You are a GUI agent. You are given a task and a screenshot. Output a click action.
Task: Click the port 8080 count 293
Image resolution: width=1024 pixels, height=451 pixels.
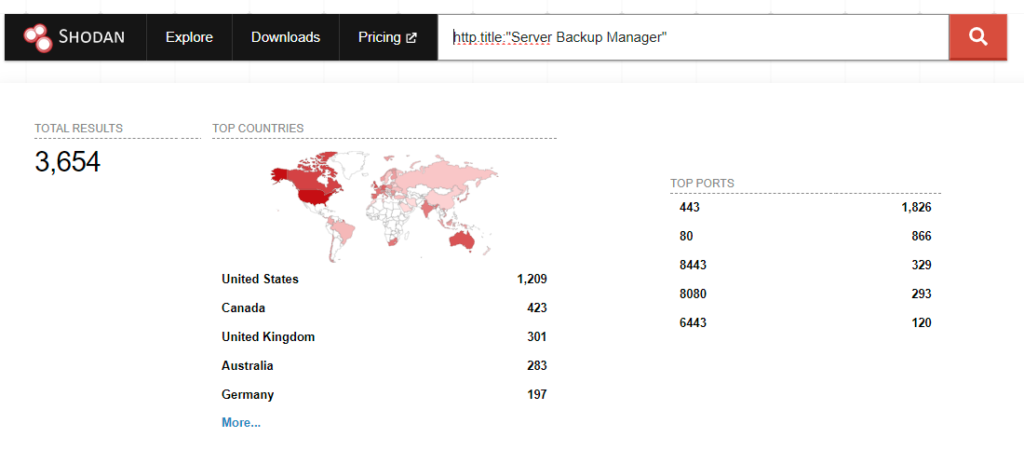[x=921, y=294]
